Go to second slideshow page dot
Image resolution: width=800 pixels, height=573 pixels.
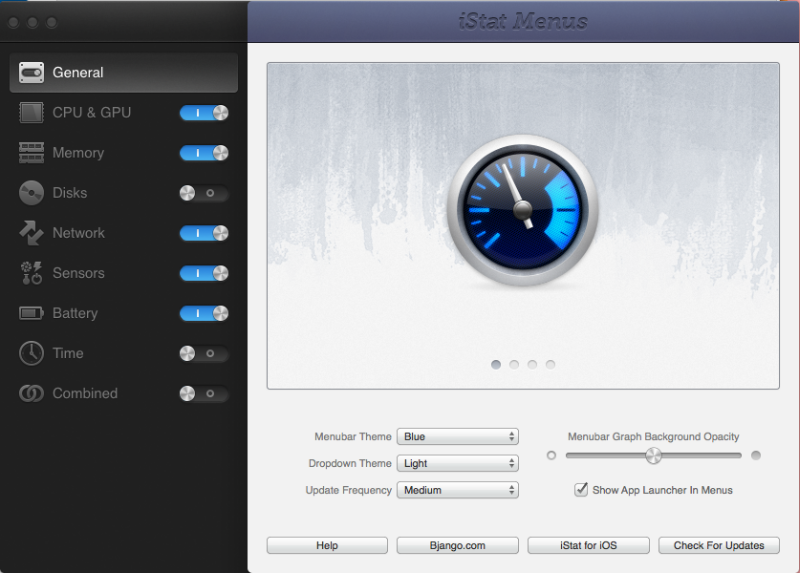click(514, 364)
